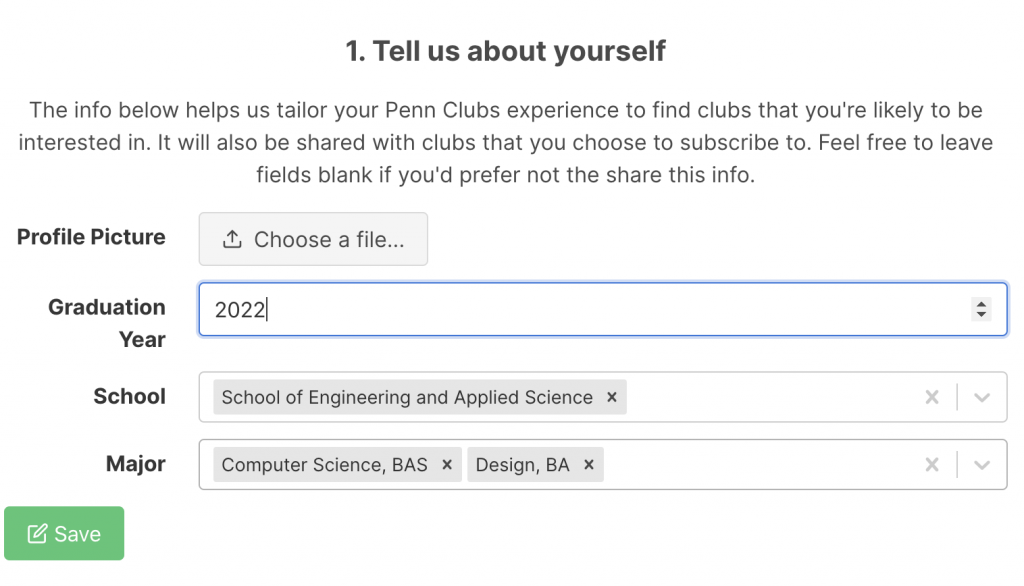The width and height of the screenshot is (1024, 586).
Task: Click inside the Major multi-select field
Action: pos(603,464)
